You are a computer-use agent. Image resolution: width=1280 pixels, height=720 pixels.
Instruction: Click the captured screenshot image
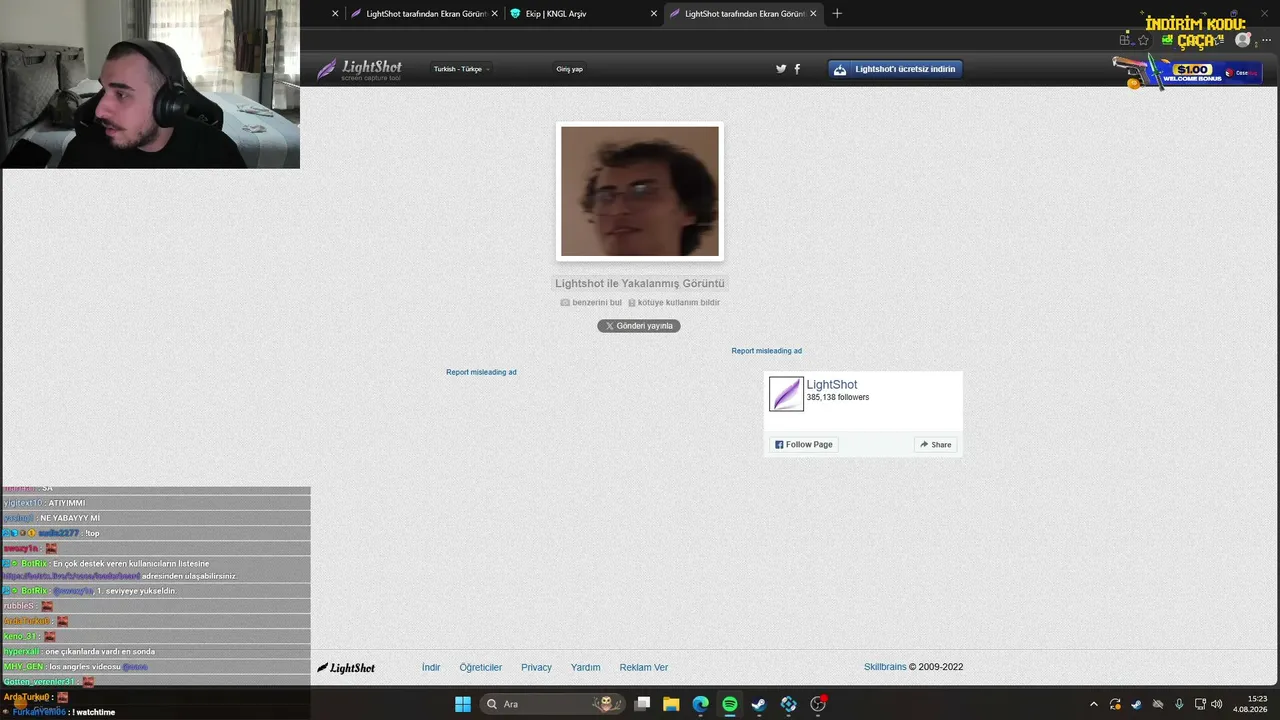point(640,191)
